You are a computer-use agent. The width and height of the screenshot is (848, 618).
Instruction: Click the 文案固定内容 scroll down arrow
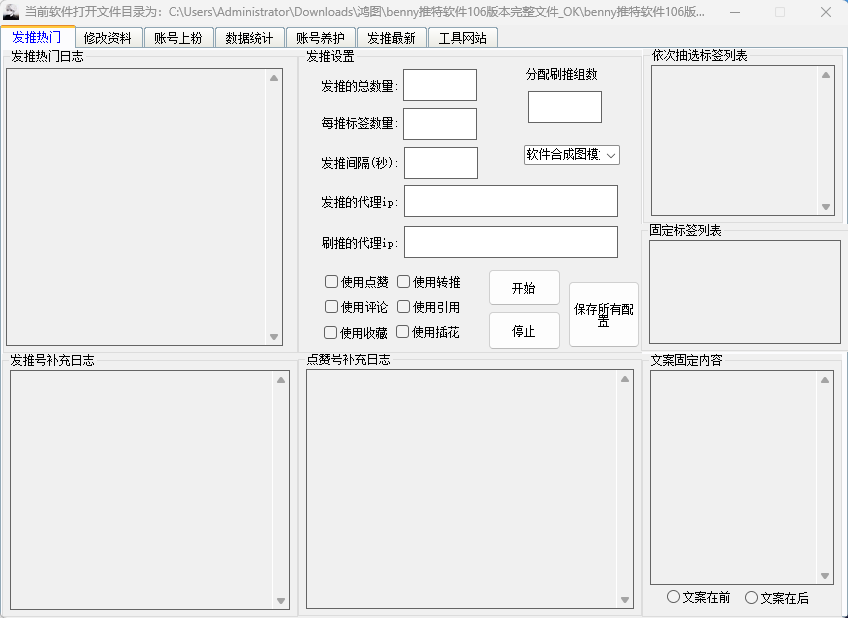click(825, 576)
